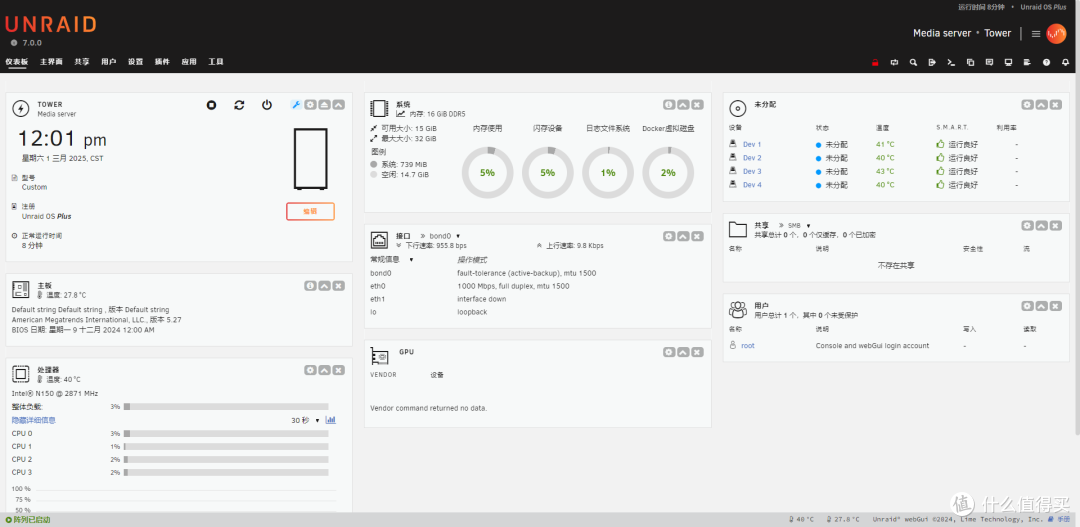Stop the array with the stop icon

[x=212, y=105]
